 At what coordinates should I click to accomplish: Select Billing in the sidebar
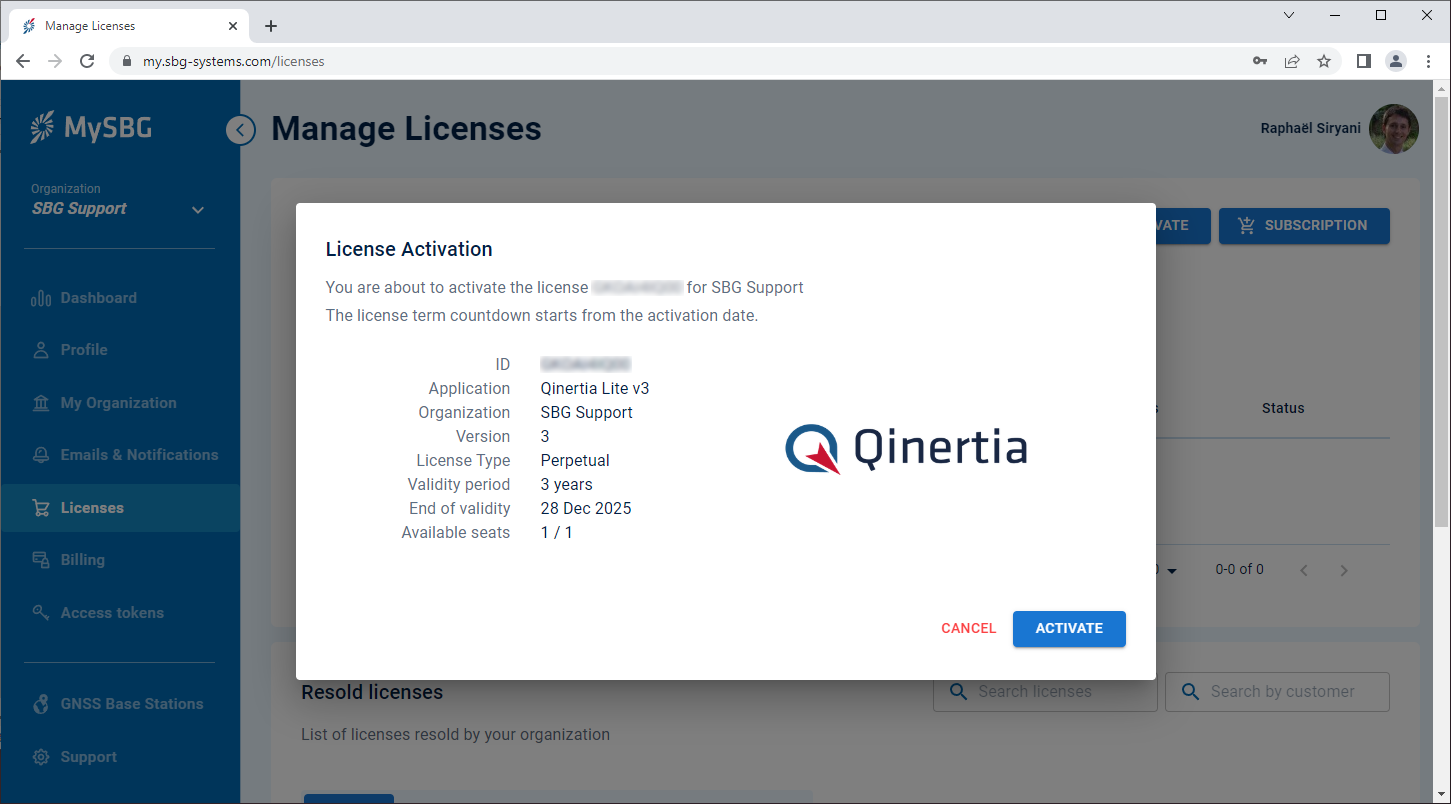click(x=82, y=560)
